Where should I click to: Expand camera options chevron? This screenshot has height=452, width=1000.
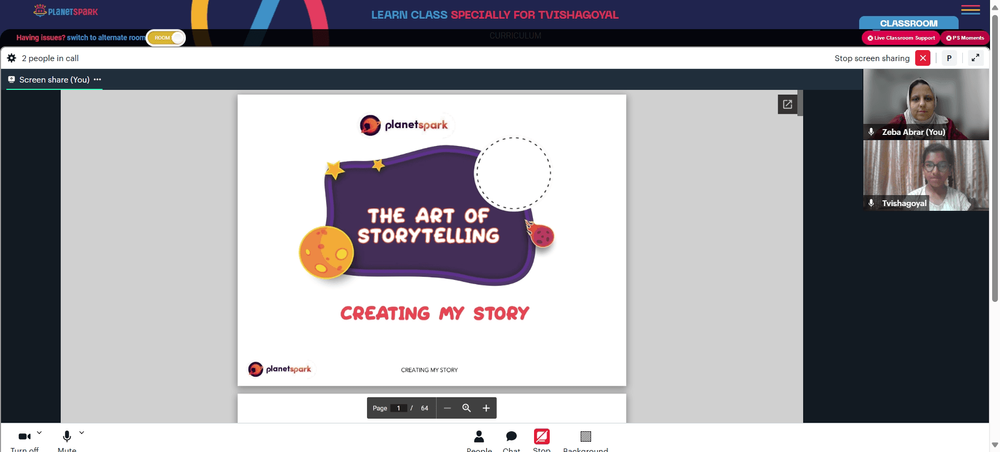[39, 433]
